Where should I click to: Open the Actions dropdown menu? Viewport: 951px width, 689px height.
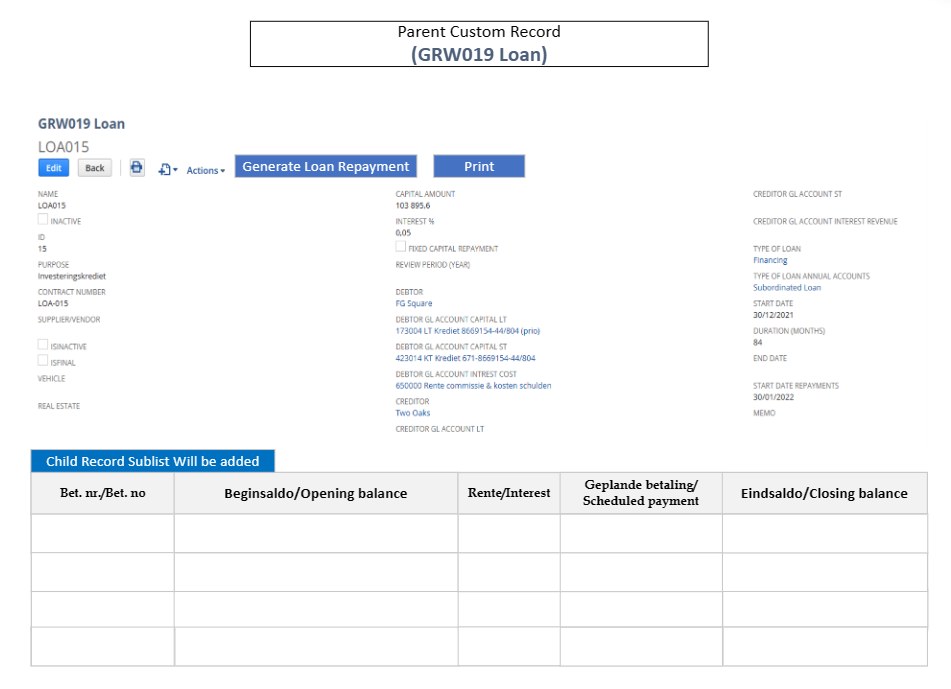coord(205,171)
